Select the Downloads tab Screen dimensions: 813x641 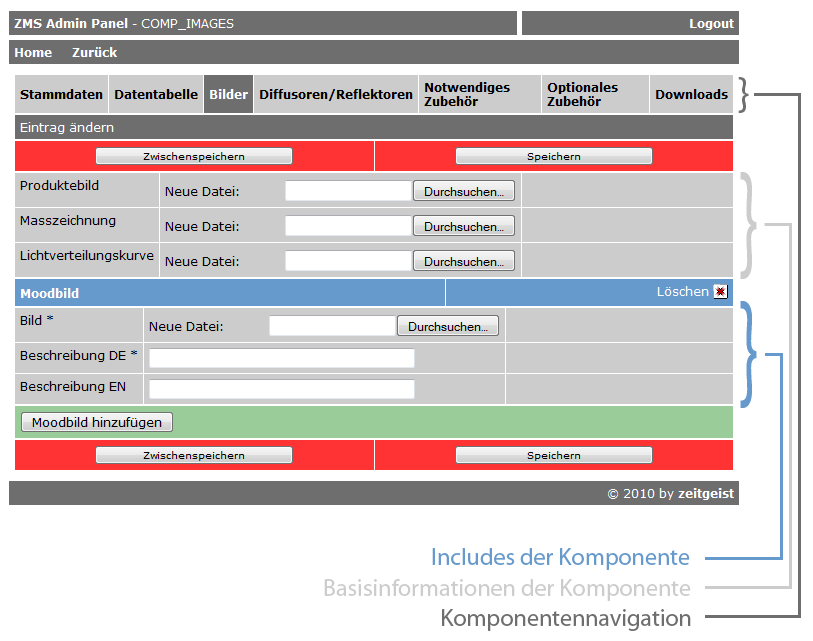click(690, 94)
